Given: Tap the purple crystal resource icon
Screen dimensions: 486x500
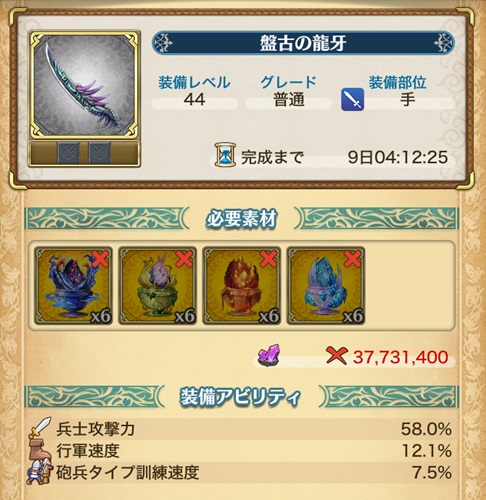Looking at the screenshot, I should [269, 355].
